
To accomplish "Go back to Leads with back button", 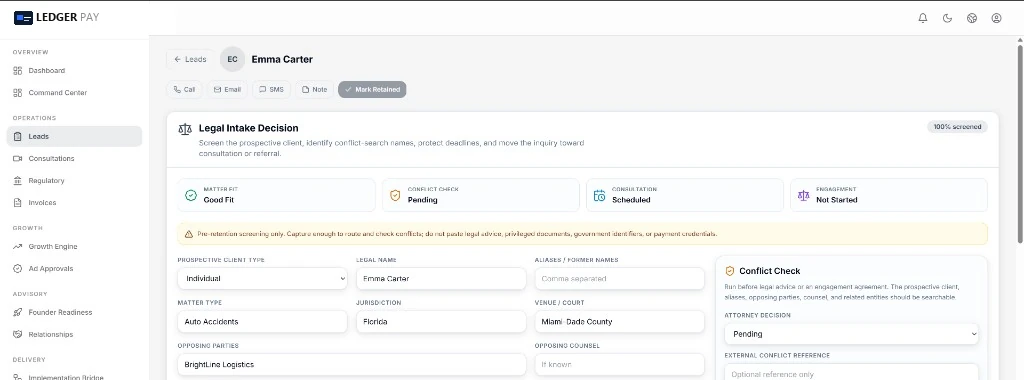I will tap(190, 59).
